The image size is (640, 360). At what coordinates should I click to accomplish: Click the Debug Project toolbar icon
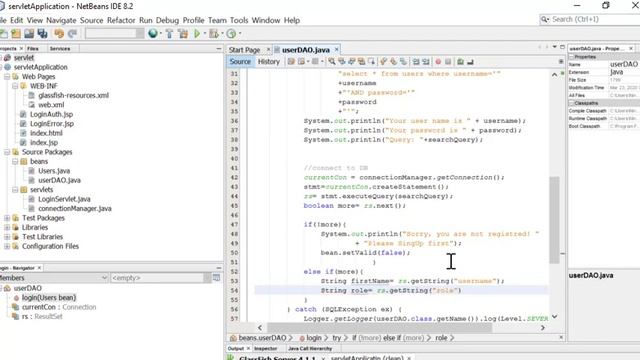tap(213, 33)
